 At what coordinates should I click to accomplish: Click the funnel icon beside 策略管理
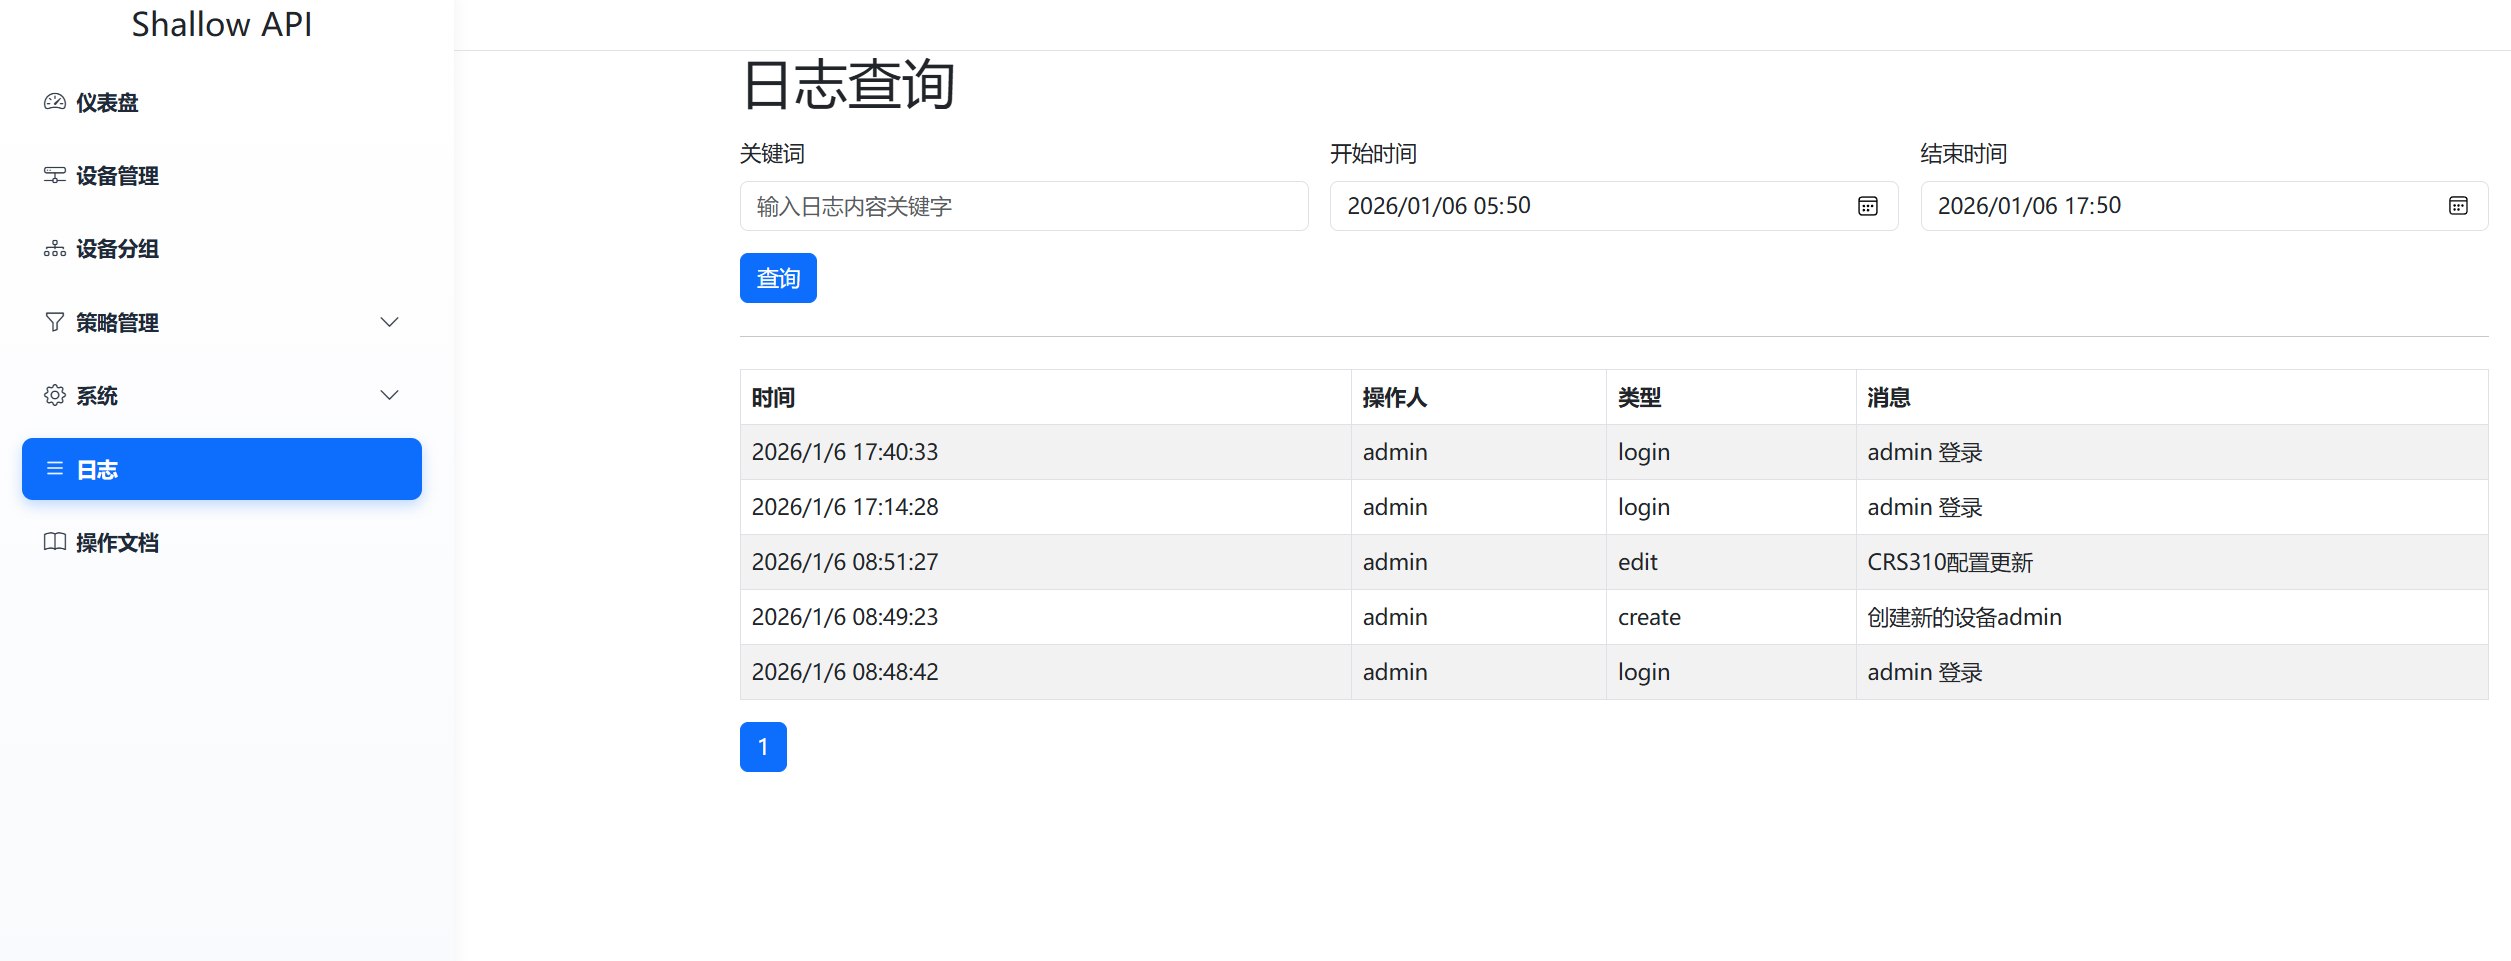pyautogui.click(x=55, y=322)
